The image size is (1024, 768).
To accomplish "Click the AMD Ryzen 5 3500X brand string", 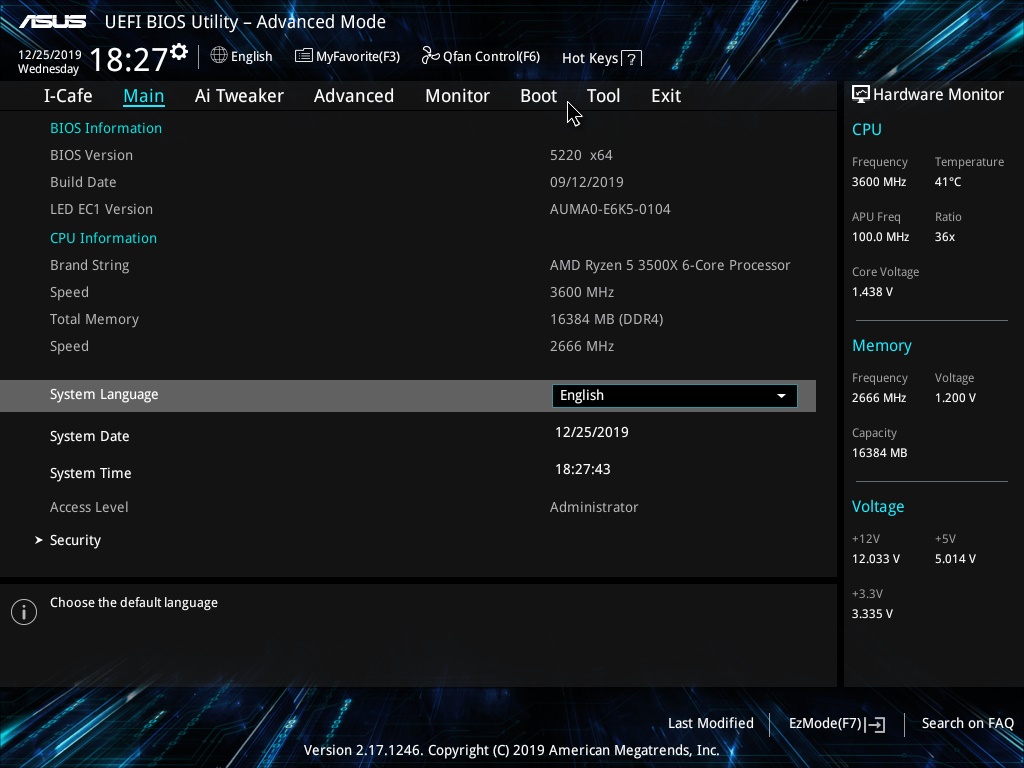I will click(x=670, y=265).
